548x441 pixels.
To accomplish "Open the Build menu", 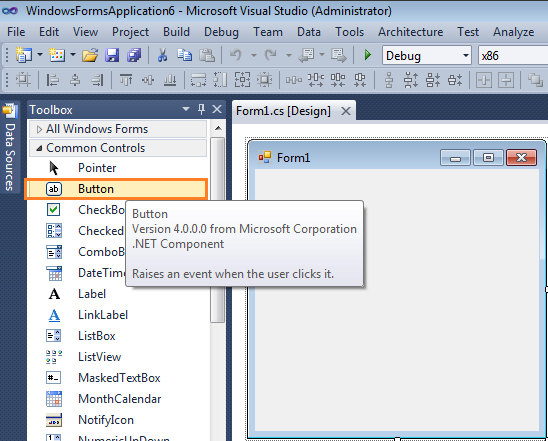I will pos(176,32).
